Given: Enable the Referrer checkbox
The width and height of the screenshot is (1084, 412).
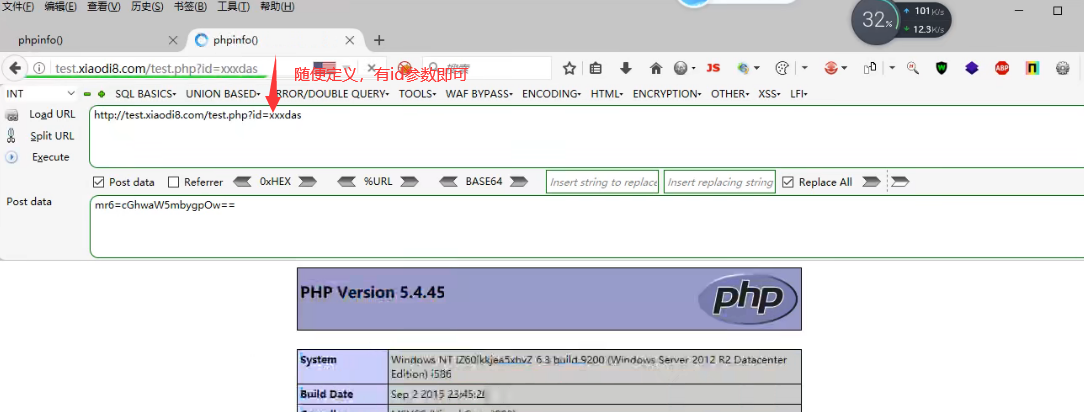Looking at the screenshot, I should pyautogui.click(x=174, y=182).
